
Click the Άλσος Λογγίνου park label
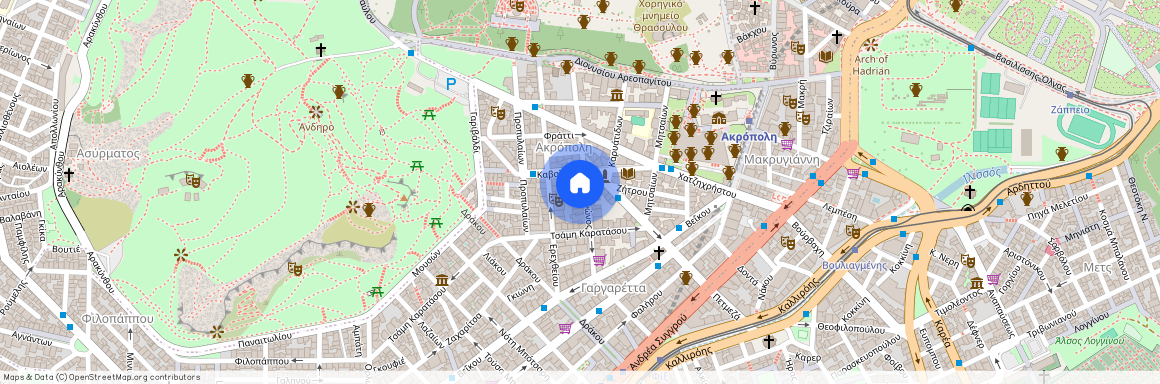[1089, 341]
